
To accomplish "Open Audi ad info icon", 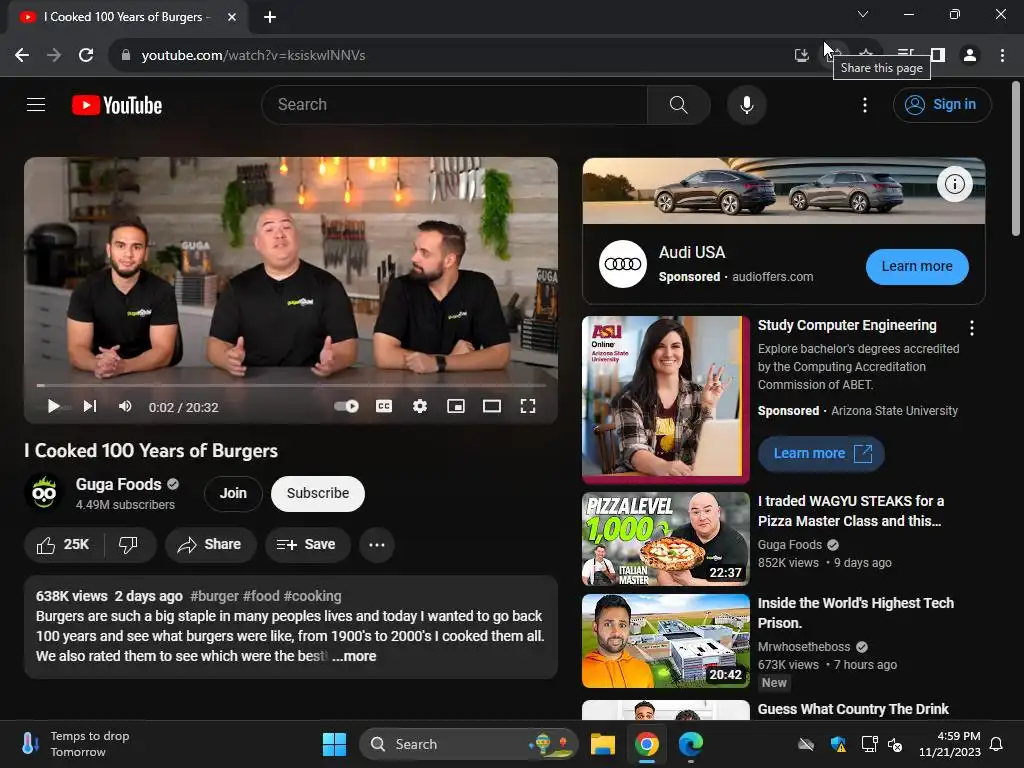I will click(x=954, y=184).
